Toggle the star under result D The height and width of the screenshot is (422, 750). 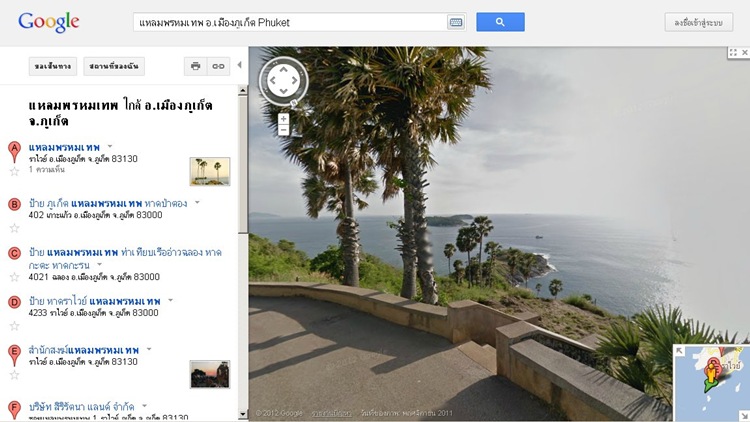tap(14, 326)
